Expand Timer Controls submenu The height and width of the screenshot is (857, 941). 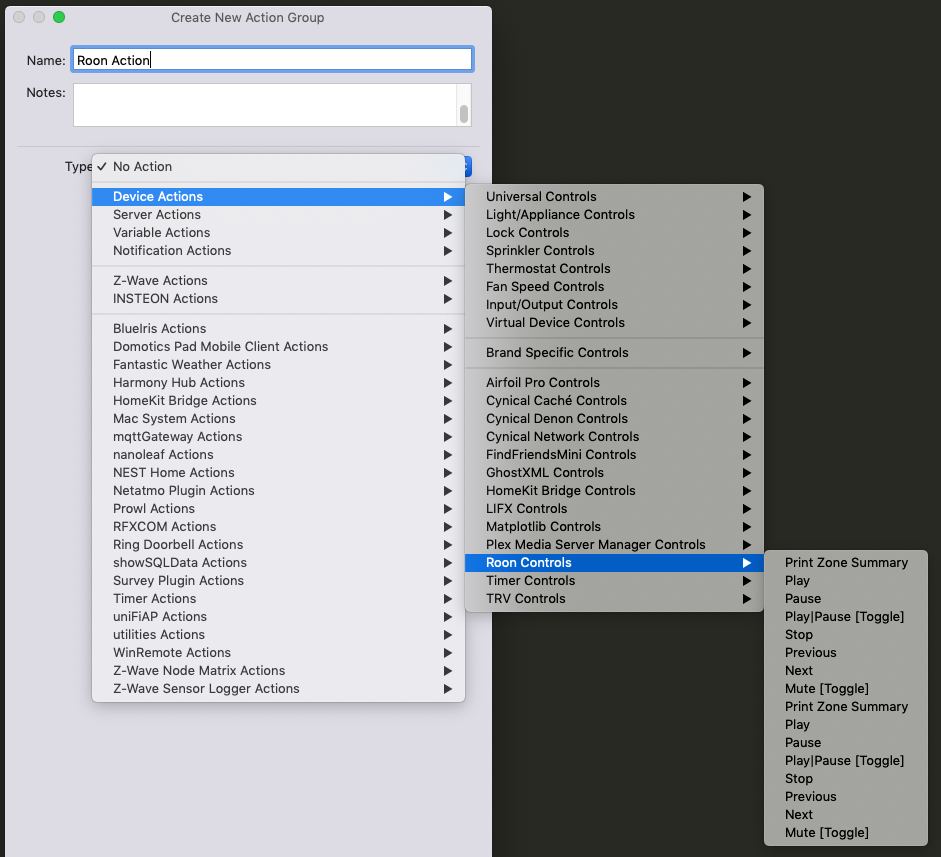point(615,581)
